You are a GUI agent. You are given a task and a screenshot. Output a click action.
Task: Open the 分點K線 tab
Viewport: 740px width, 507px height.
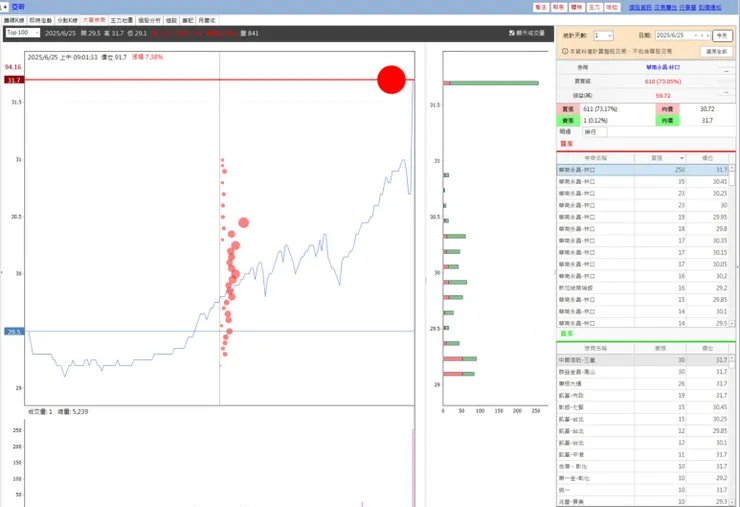click(x=67, y=20)
